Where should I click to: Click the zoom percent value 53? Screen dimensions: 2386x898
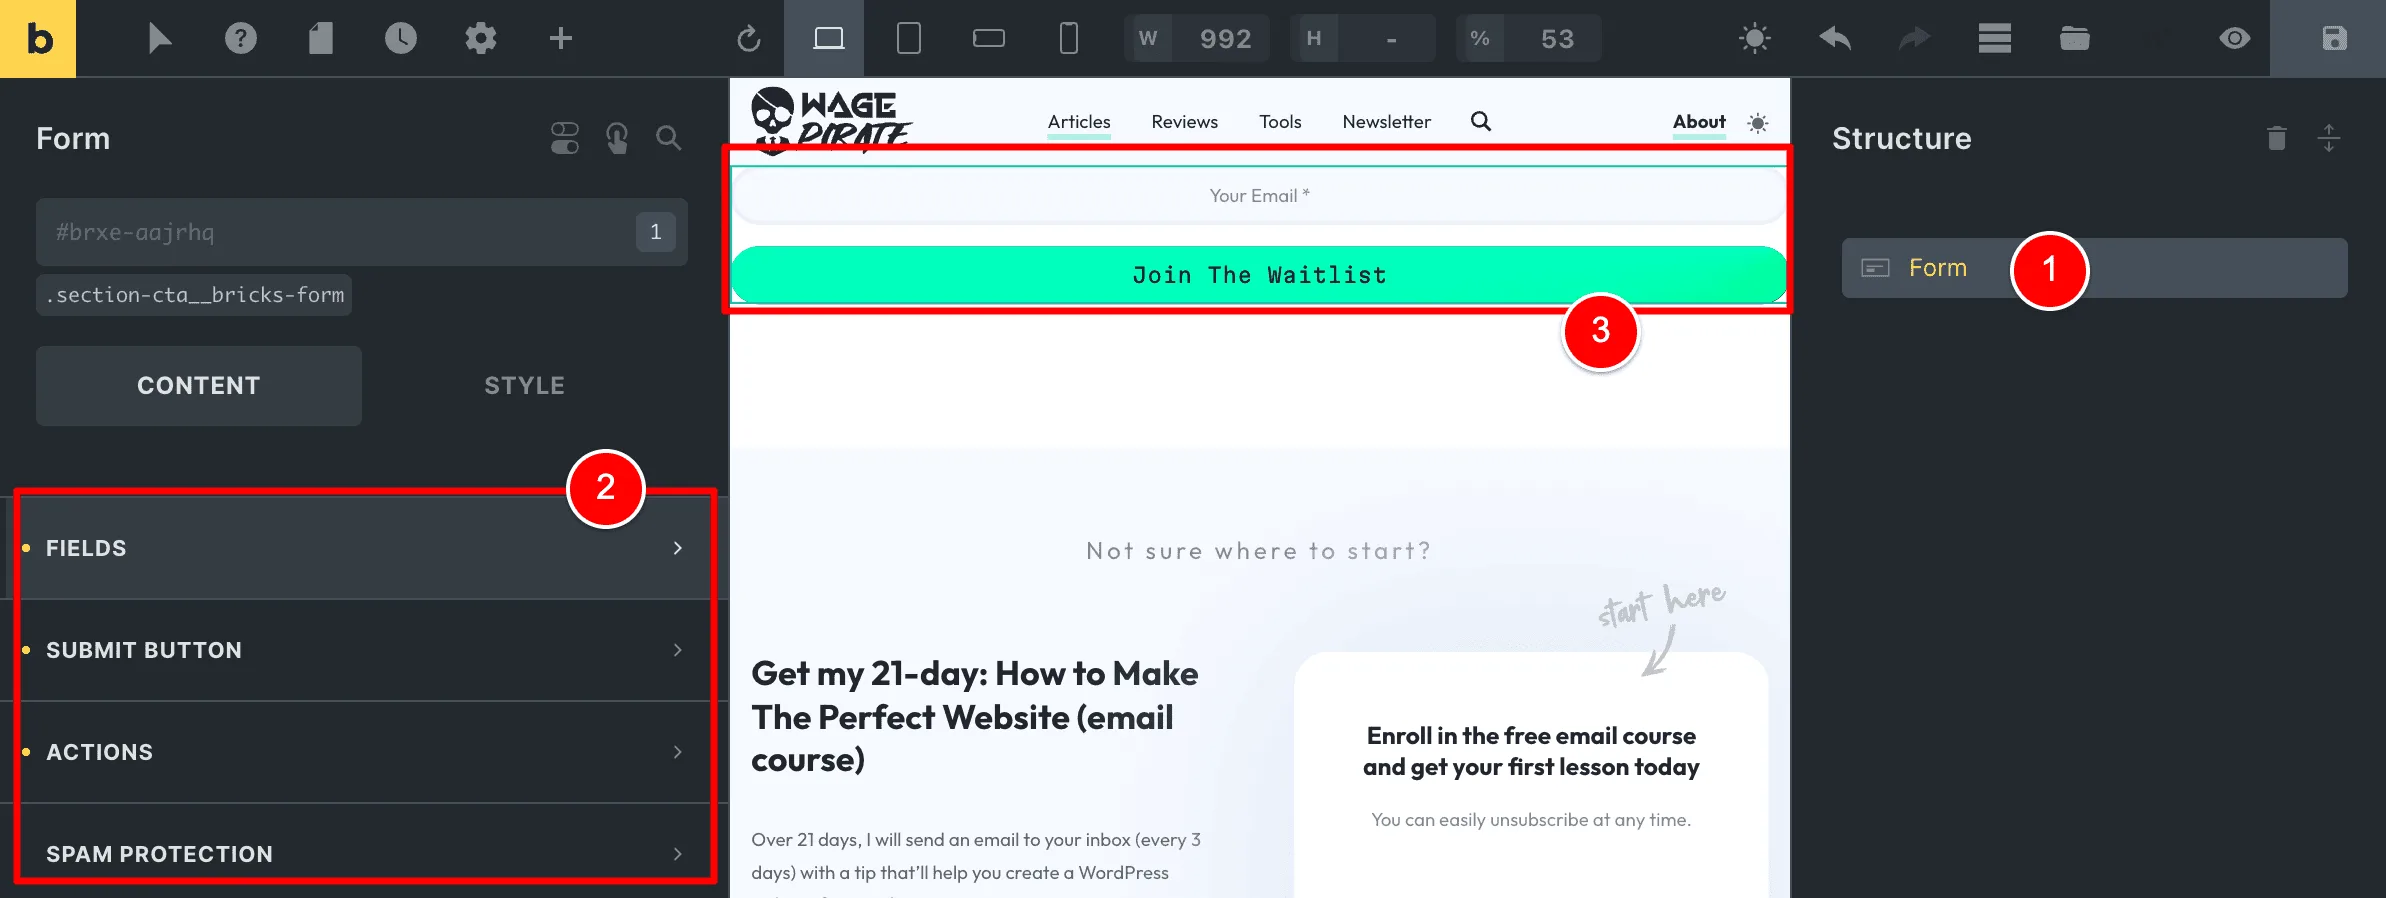[x=1557, y=39]
